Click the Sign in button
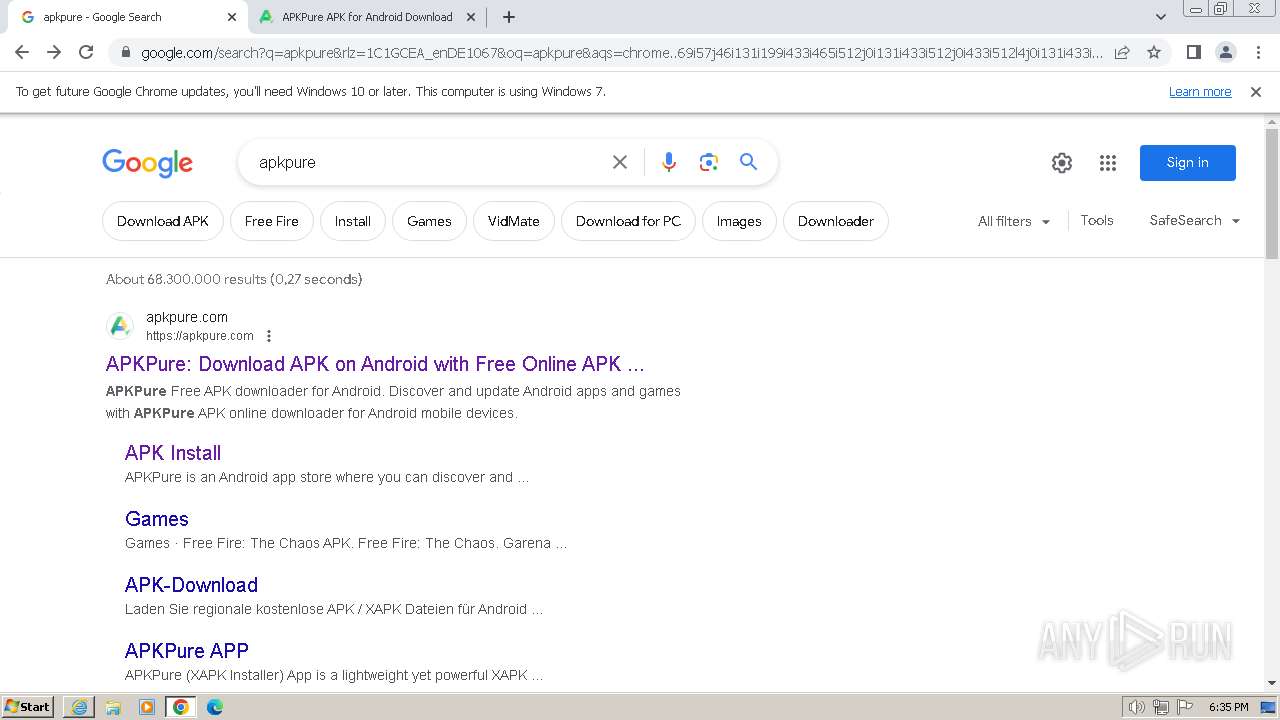Viewport: 1280px width, 720px height. 1188,163
